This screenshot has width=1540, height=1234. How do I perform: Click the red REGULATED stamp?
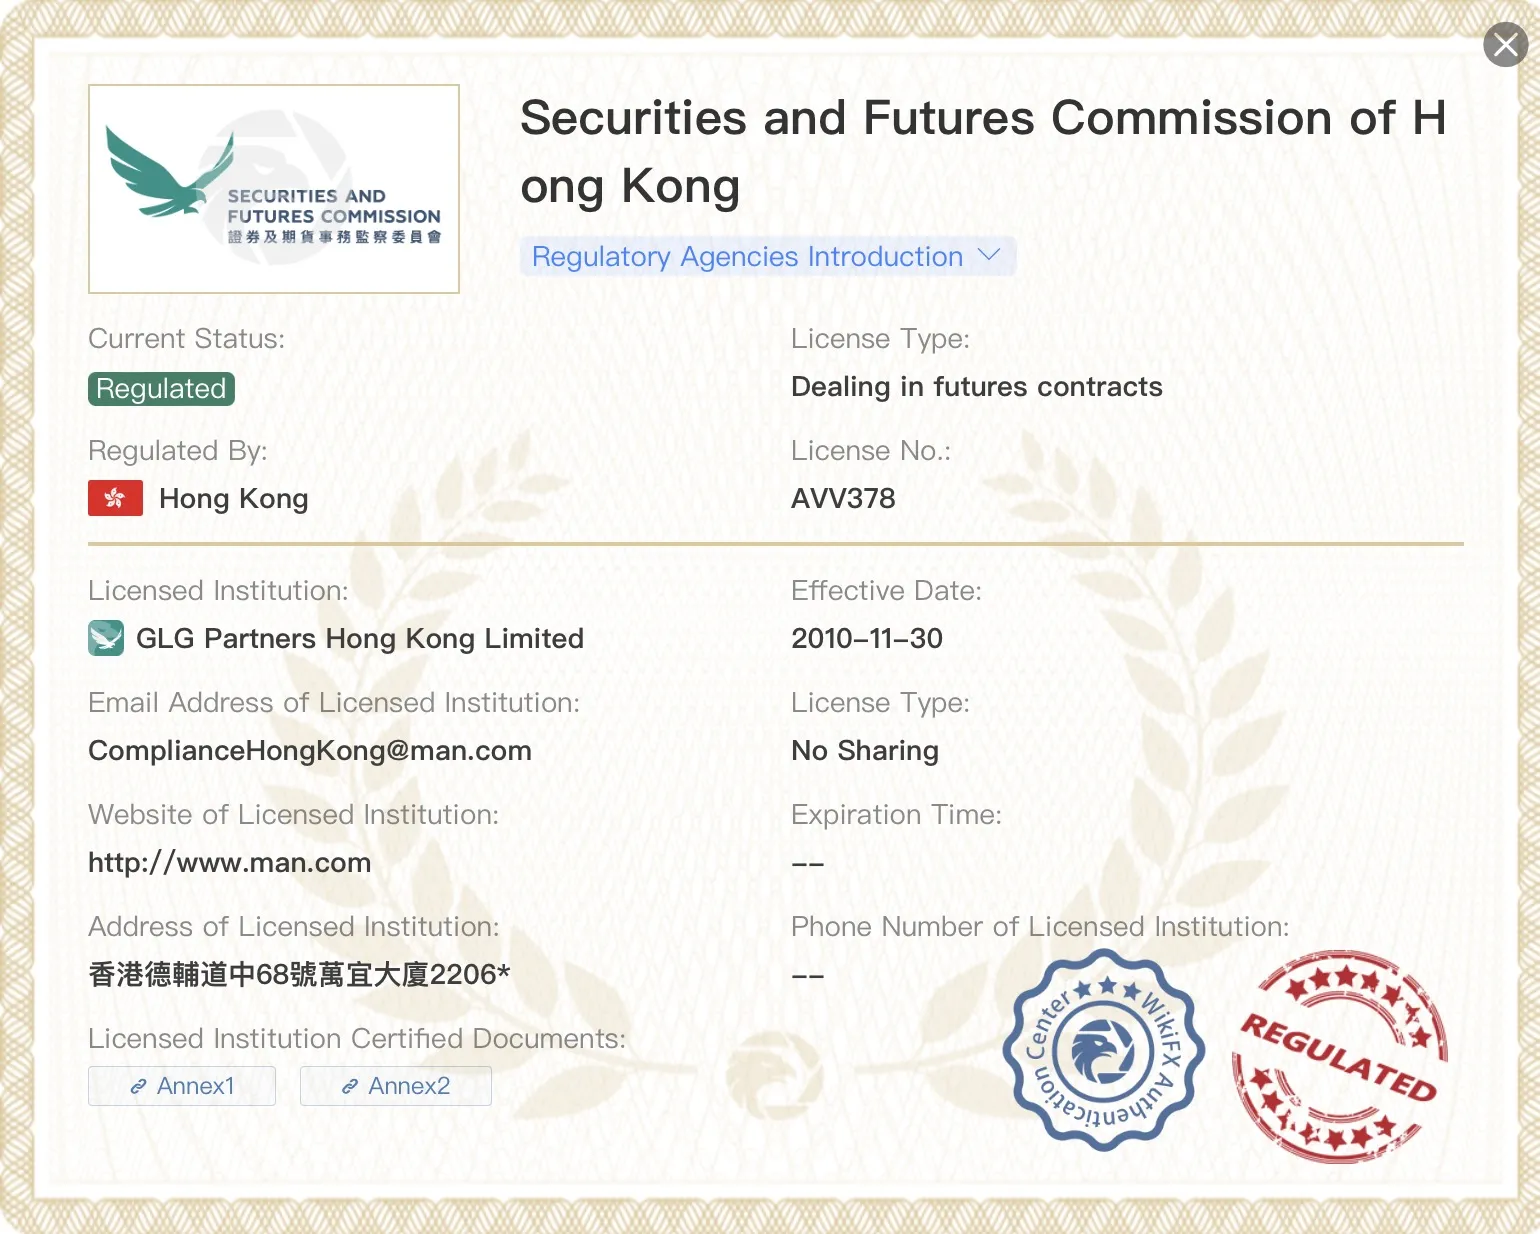point(1340,1056)
